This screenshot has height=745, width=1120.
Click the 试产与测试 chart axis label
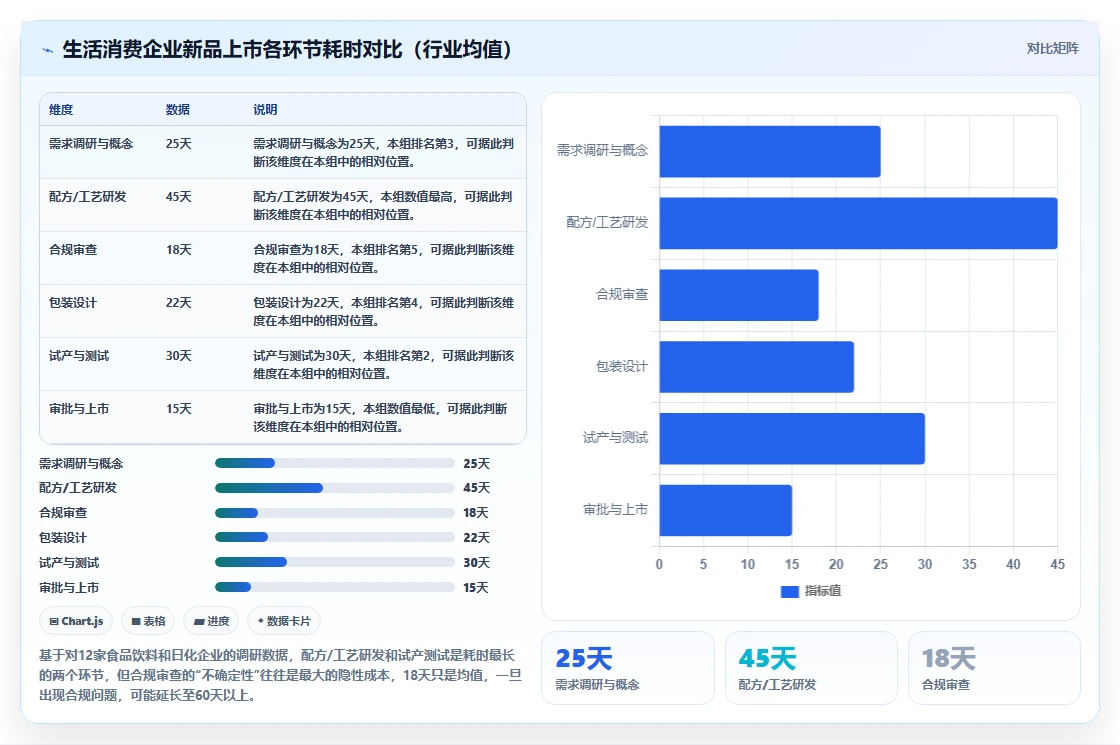tap(615, 437)
